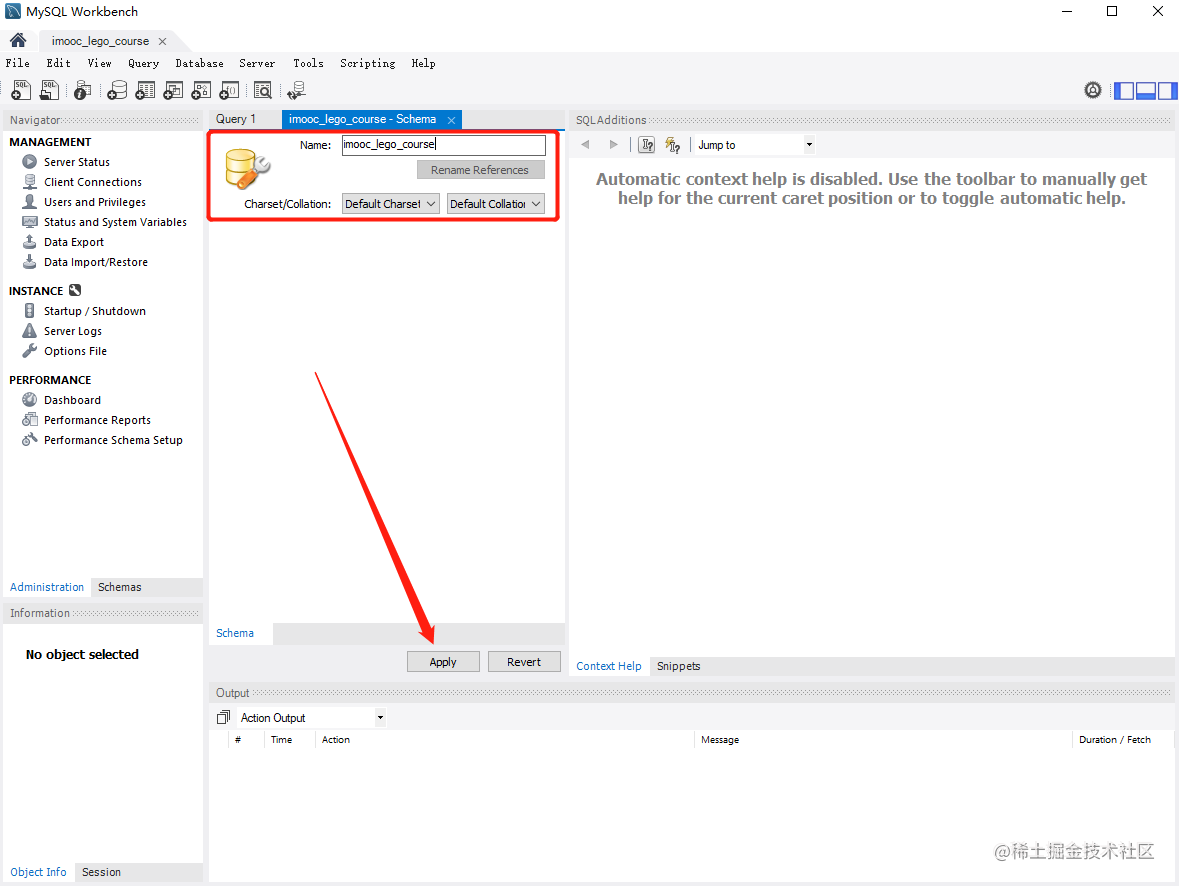Viewport: 1179px width, 886px height.
Task: Open preferences gear icon in the top right
Action: (x=1093, y=90)
